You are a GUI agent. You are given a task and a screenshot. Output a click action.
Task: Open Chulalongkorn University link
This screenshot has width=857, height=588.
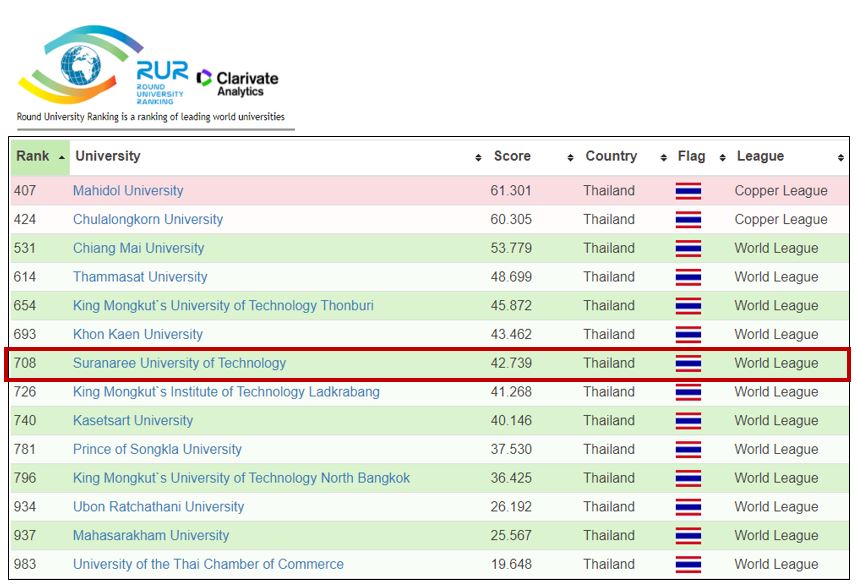pyautogui.click(x=148, y=220)
